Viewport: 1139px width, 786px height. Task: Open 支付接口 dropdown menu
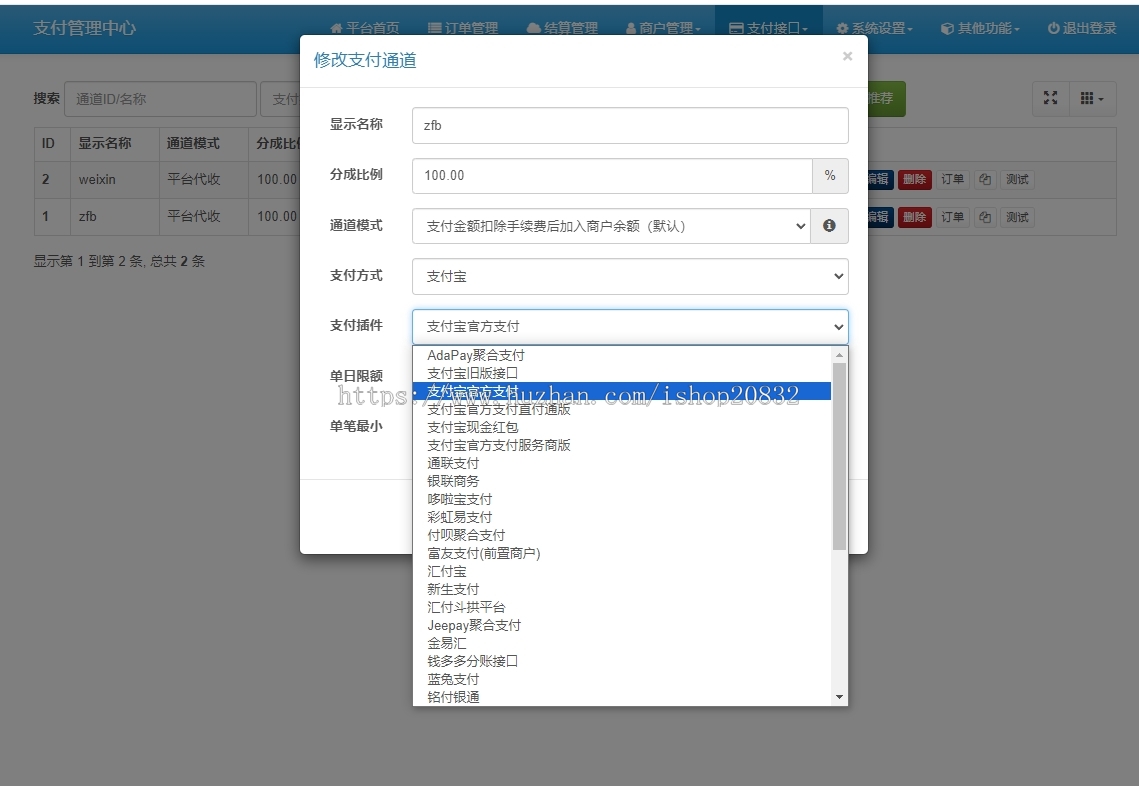(769, 28)
